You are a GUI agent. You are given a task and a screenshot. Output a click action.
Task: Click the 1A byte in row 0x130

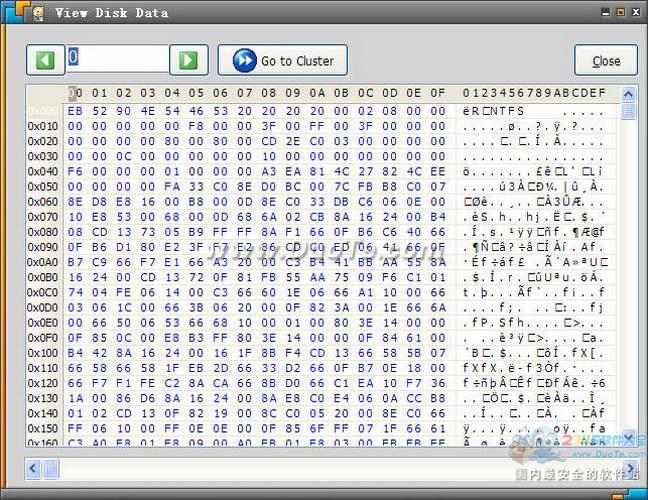click(75, 398)
